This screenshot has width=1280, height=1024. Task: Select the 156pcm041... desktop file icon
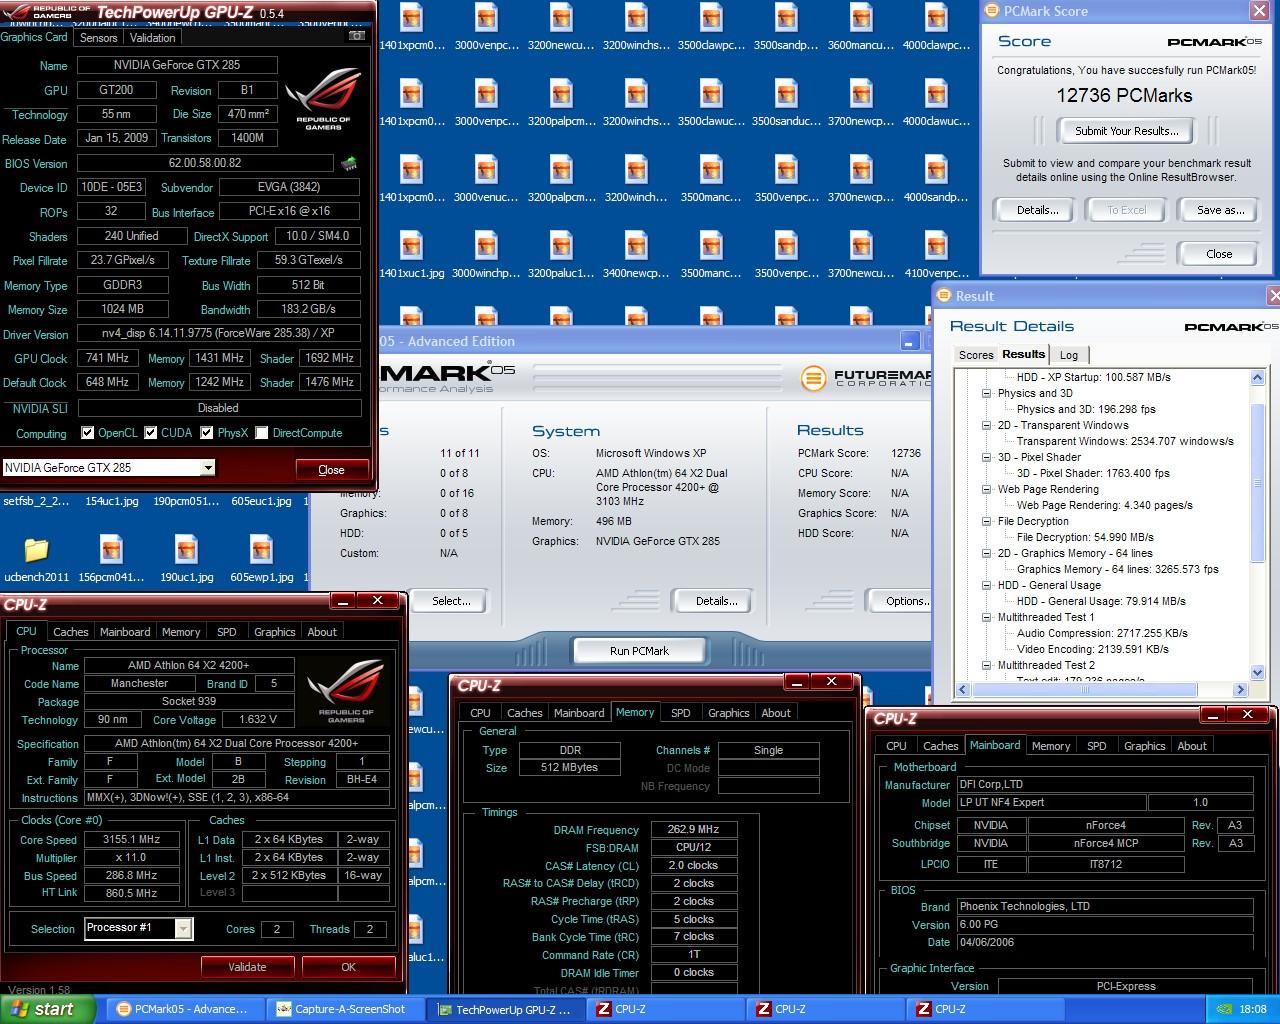coord(111,550)
